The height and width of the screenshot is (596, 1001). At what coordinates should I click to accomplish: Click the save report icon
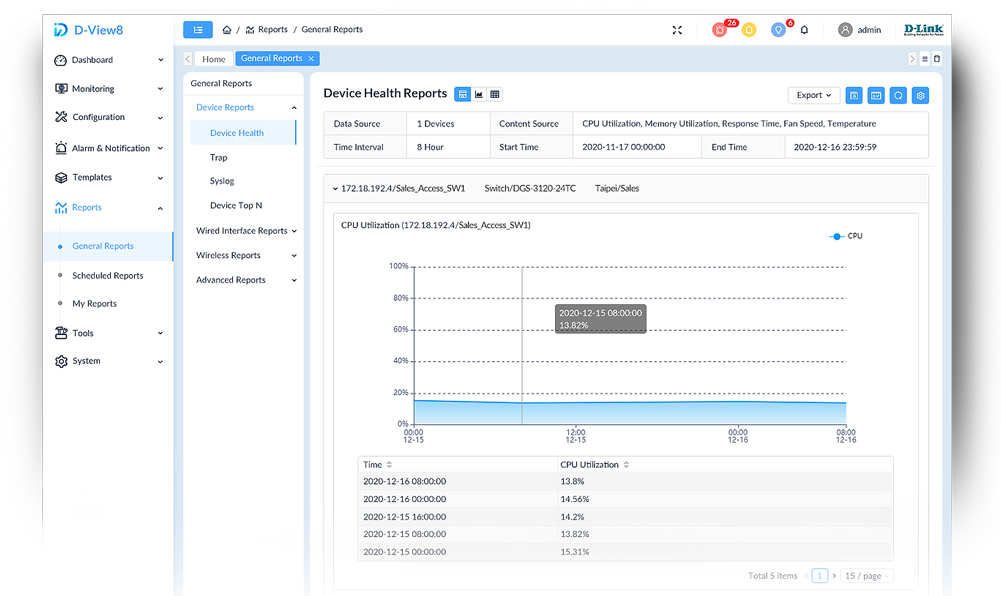click(x=854, y=95)
